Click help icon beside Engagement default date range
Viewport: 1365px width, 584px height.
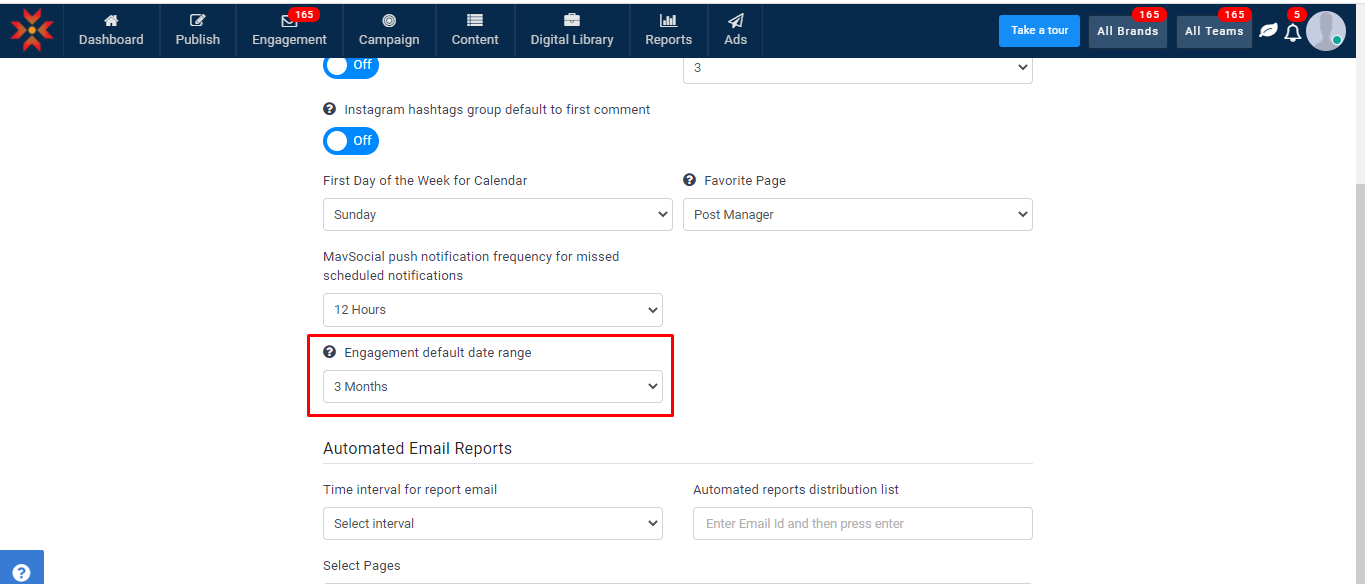pos(329,352)
